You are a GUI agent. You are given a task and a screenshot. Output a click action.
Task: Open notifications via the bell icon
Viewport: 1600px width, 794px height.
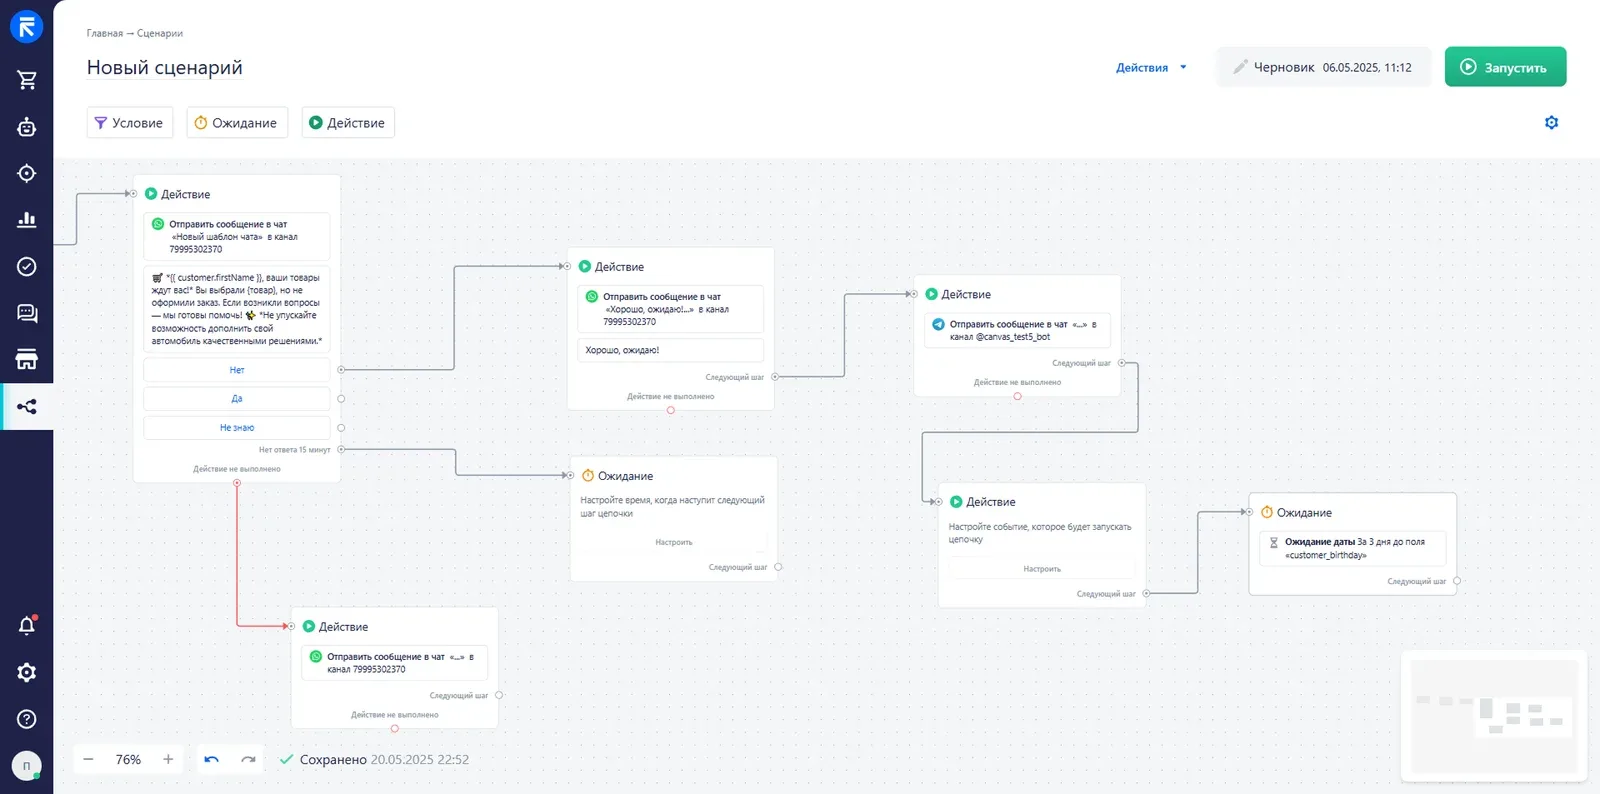[27, 626]
